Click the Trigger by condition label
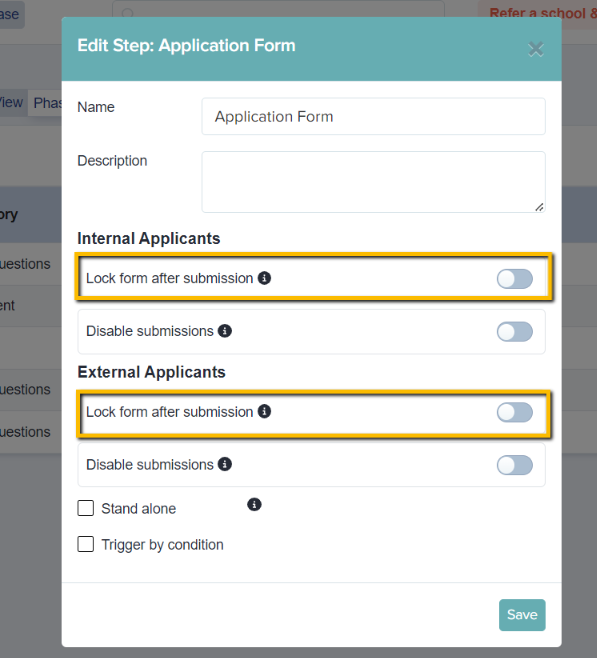 click(x=162, y=545)
